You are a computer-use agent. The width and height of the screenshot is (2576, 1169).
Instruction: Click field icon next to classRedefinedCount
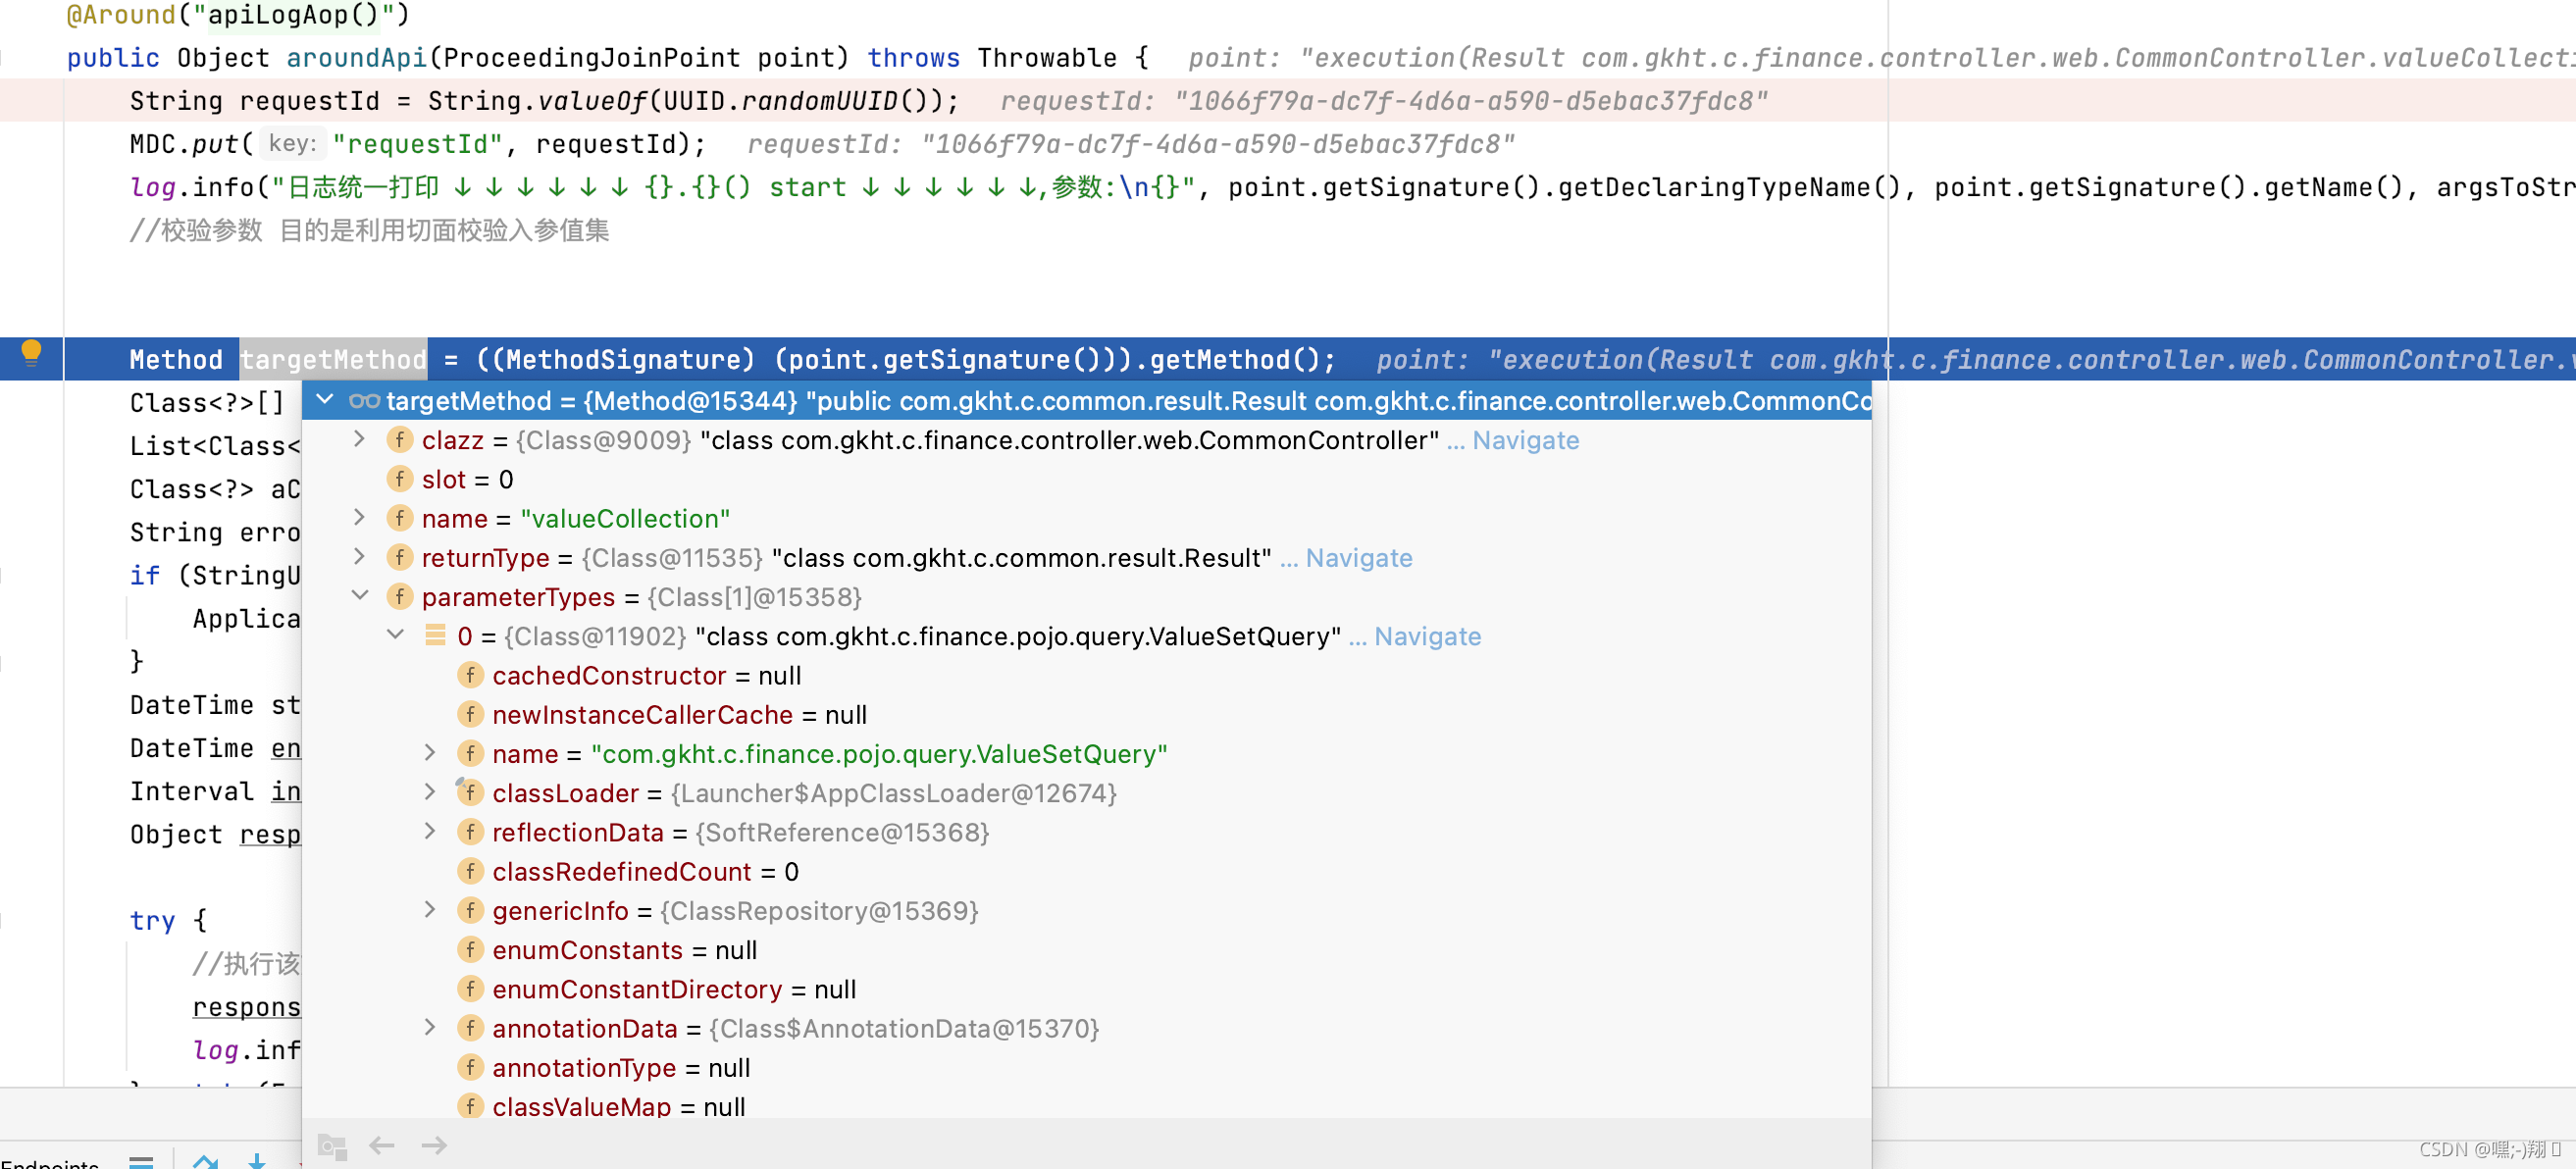coord(470,871)
